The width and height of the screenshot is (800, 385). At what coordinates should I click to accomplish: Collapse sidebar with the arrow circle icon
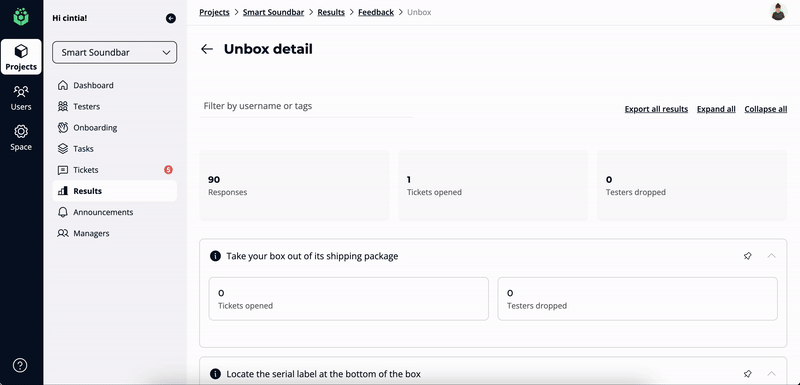click(171, 18)
